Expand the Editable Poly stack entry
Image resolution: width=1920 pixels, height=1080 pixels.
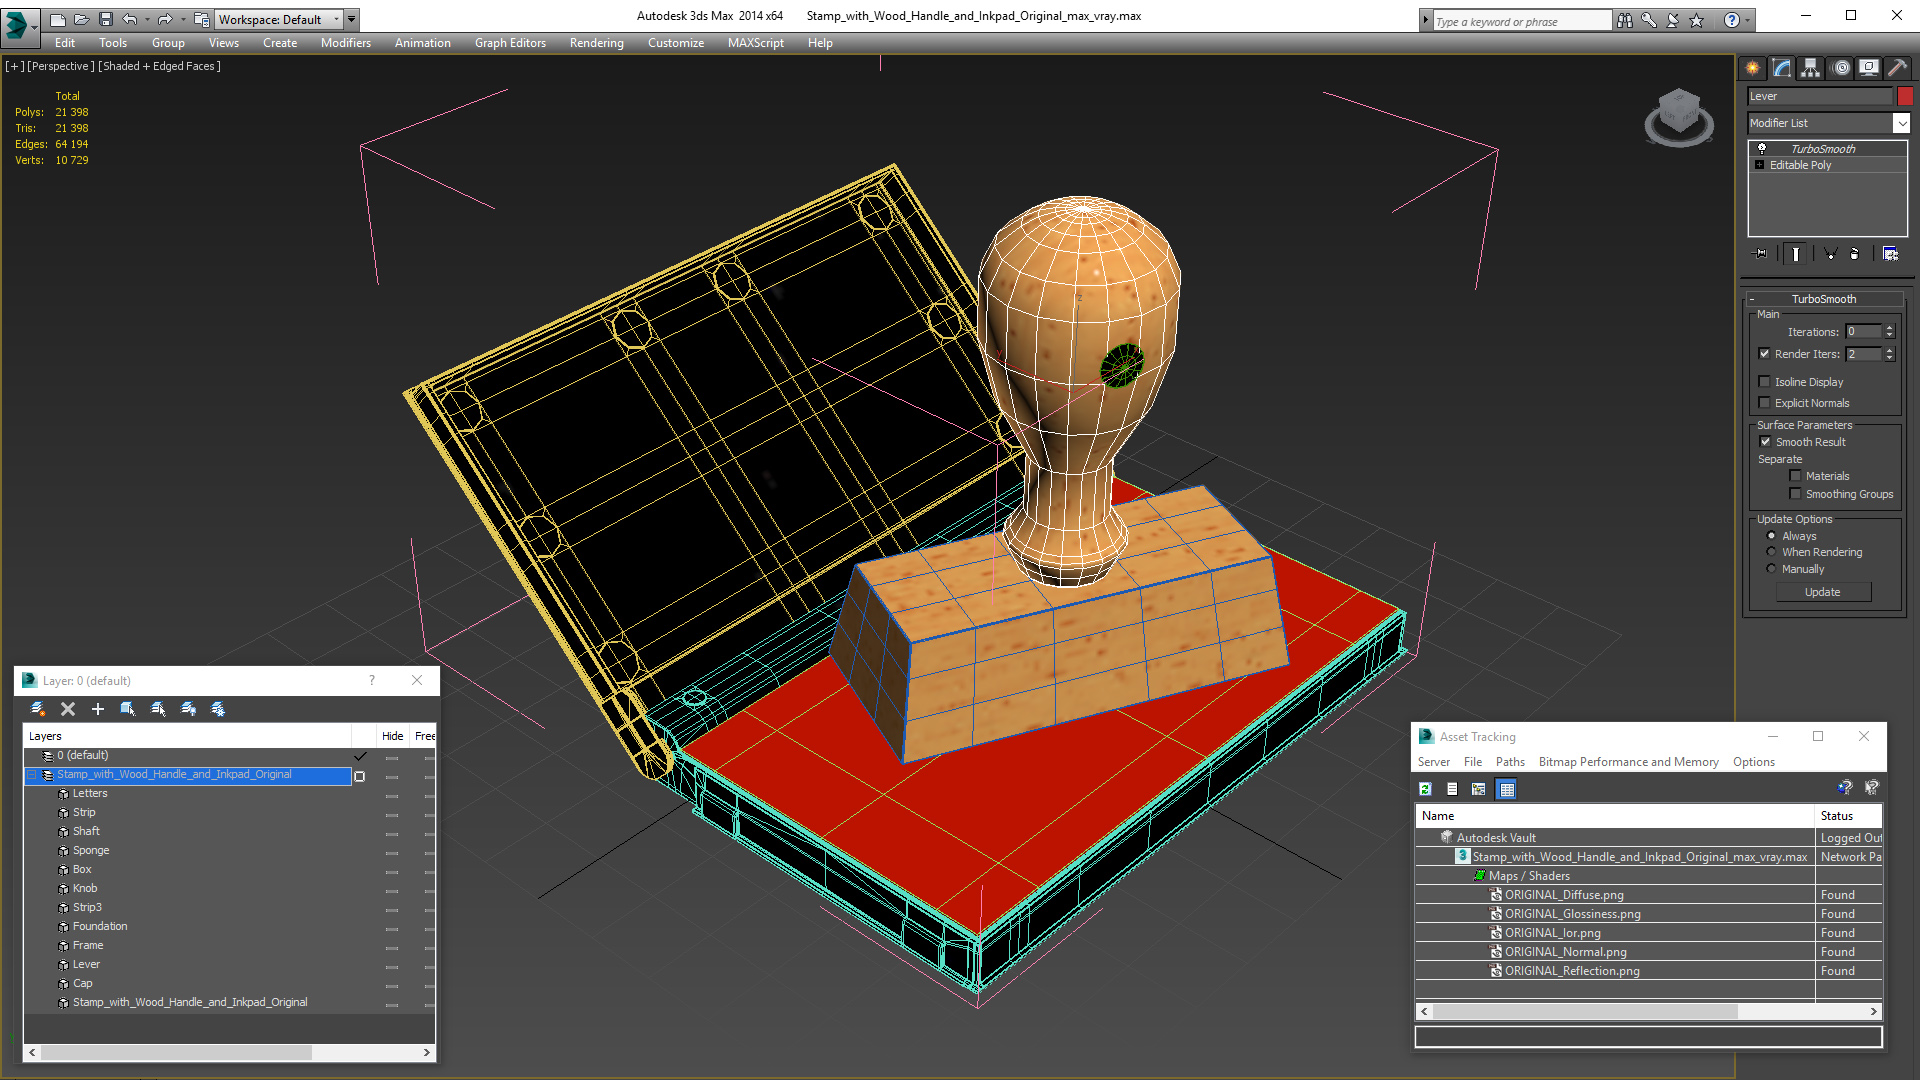point(1760,165)
